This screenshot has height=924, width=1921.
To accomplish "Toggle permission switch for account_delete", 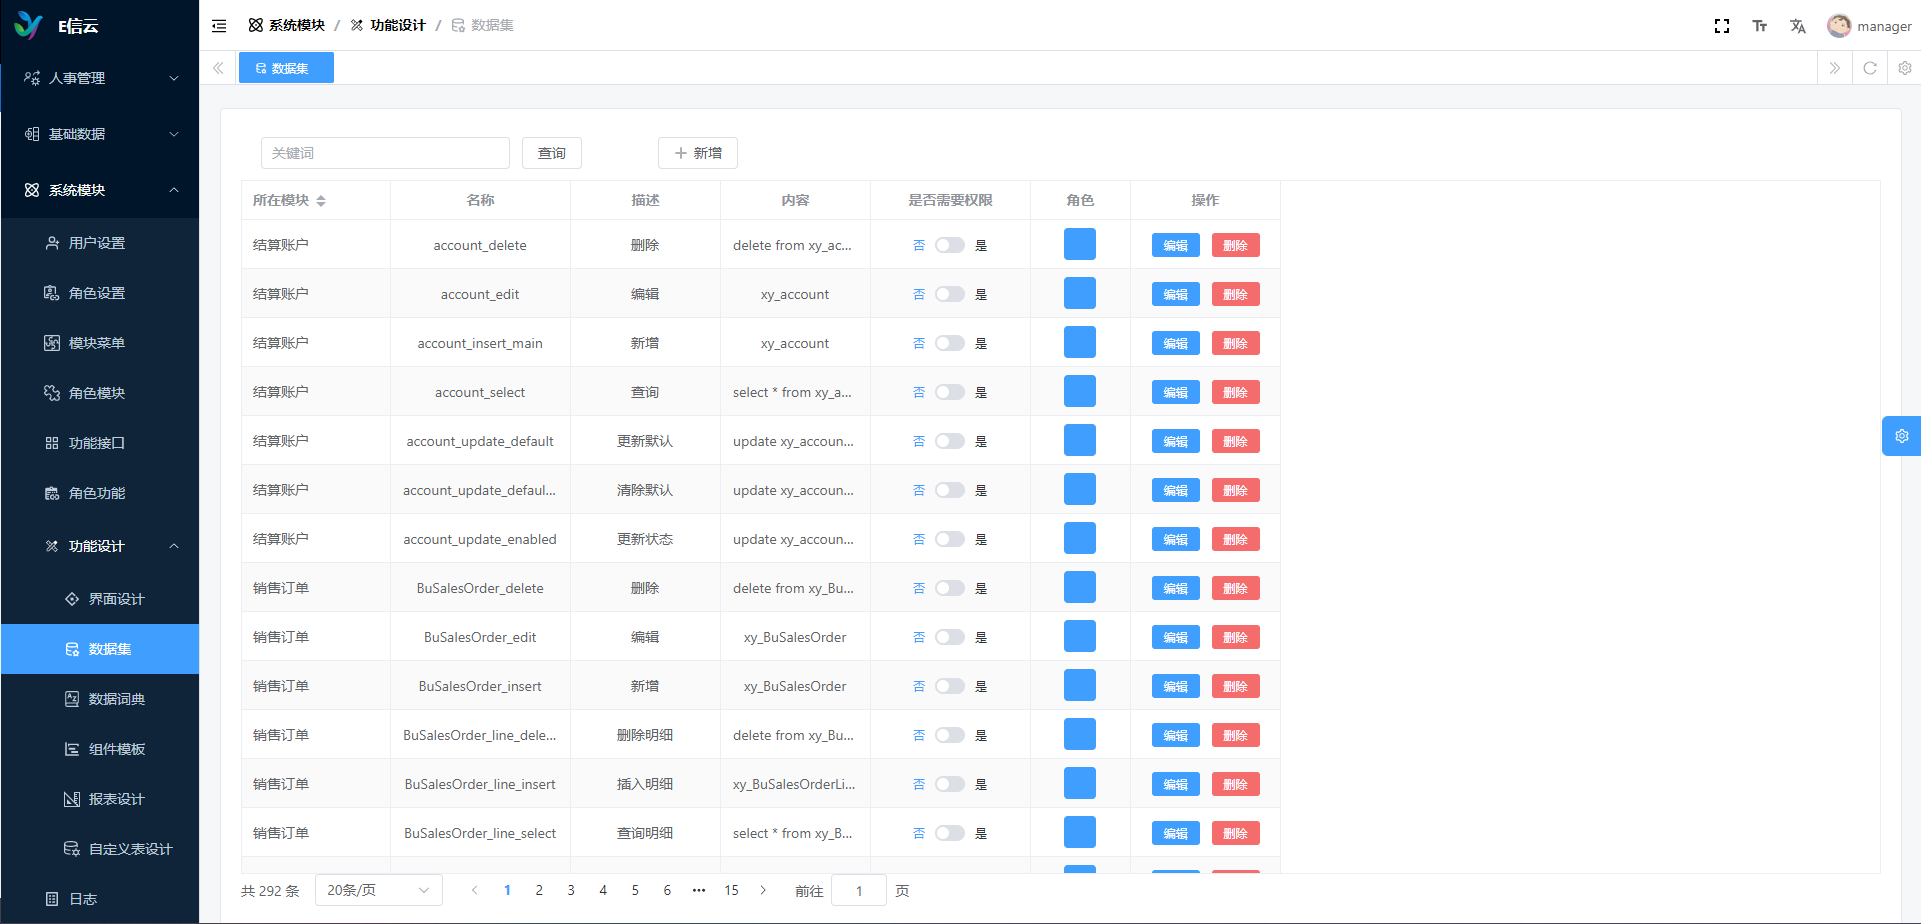I will 950,245.
